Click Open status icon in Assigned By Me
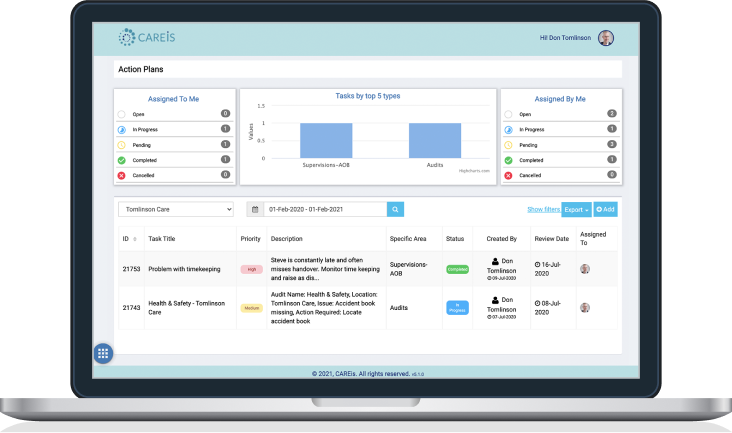This screenshot has height=433, width=732. click(x=508, y=114)
